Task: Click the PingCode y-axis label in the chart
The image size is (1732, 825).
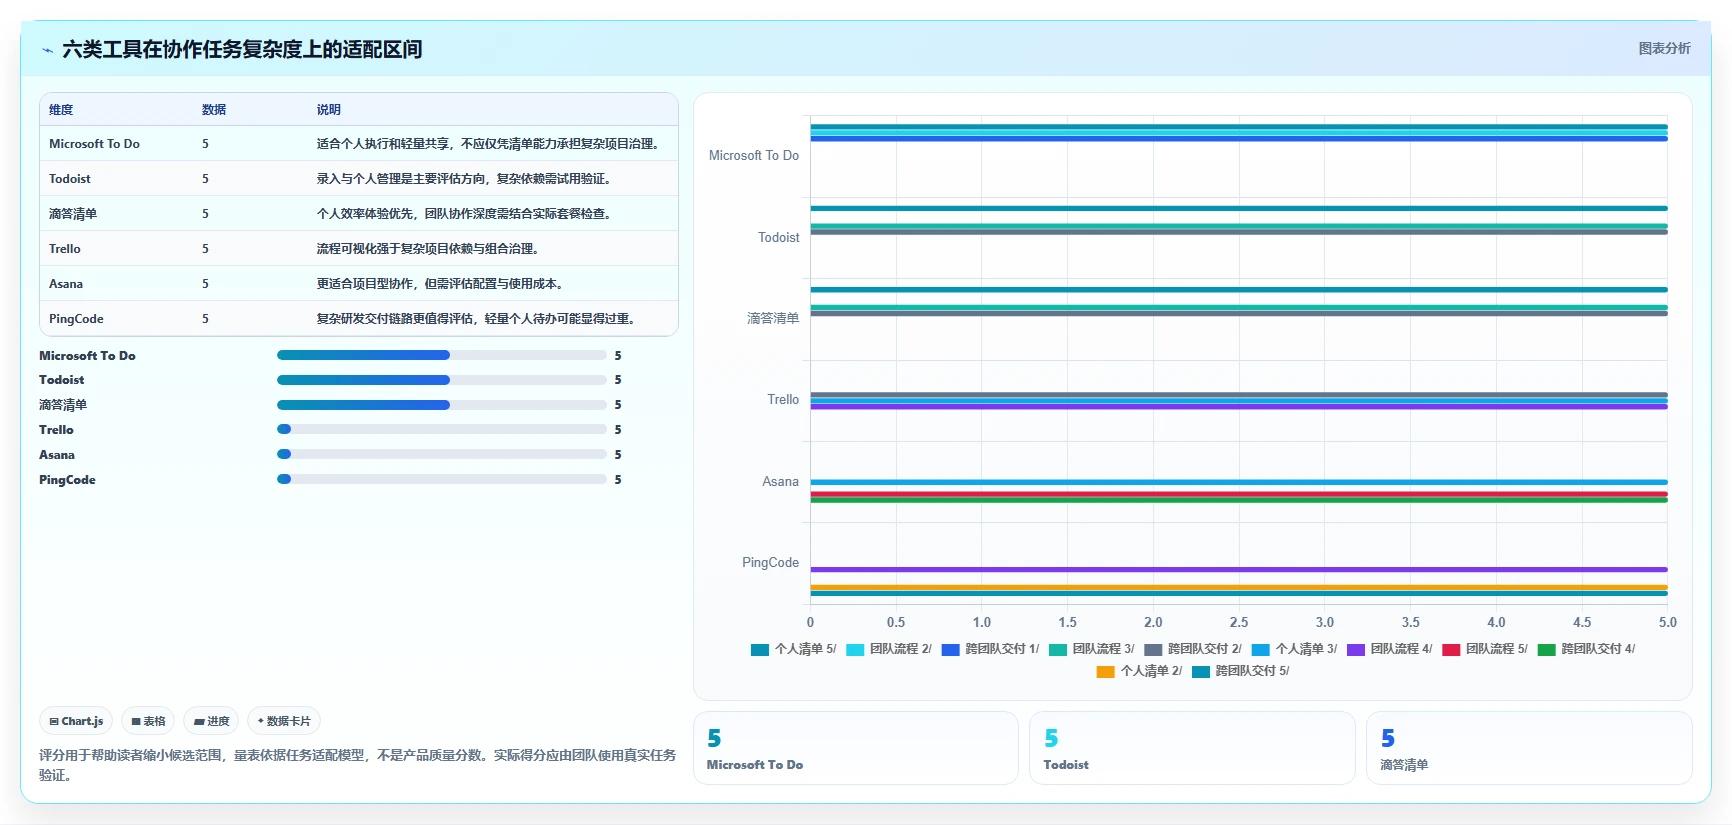Action: 771,563
